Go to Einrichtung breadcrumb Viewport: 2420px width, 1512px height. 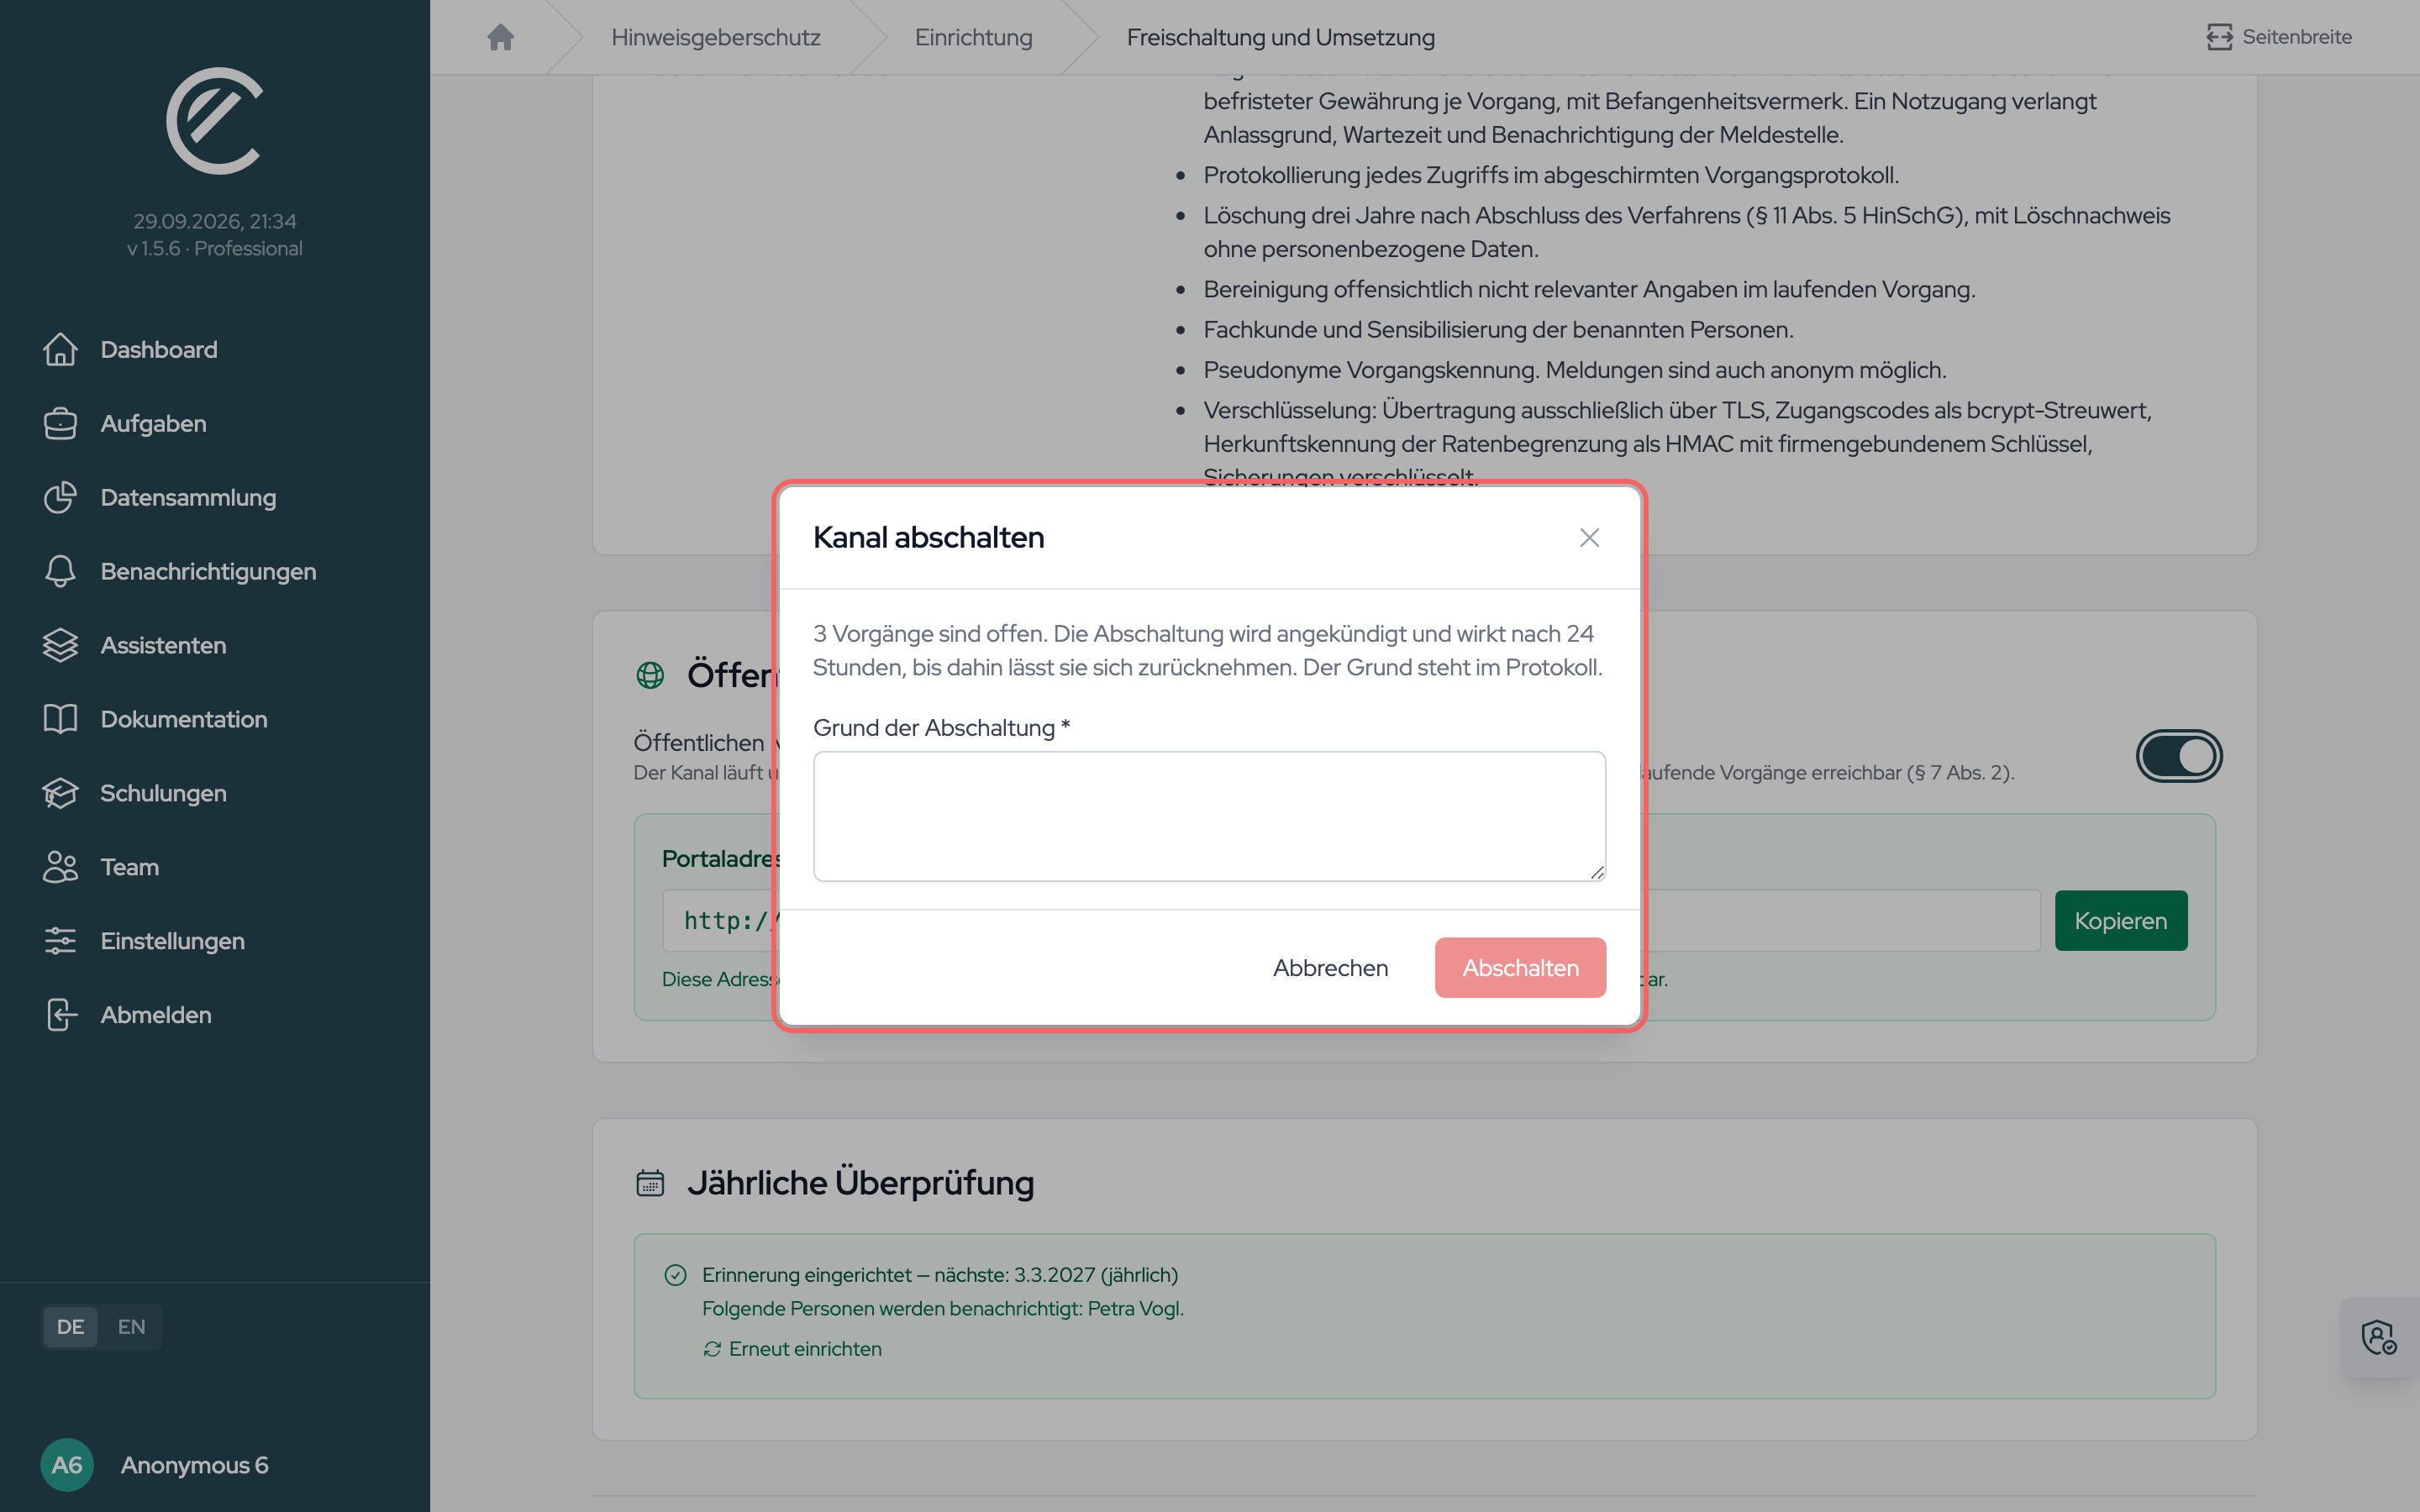pos(973,37)
